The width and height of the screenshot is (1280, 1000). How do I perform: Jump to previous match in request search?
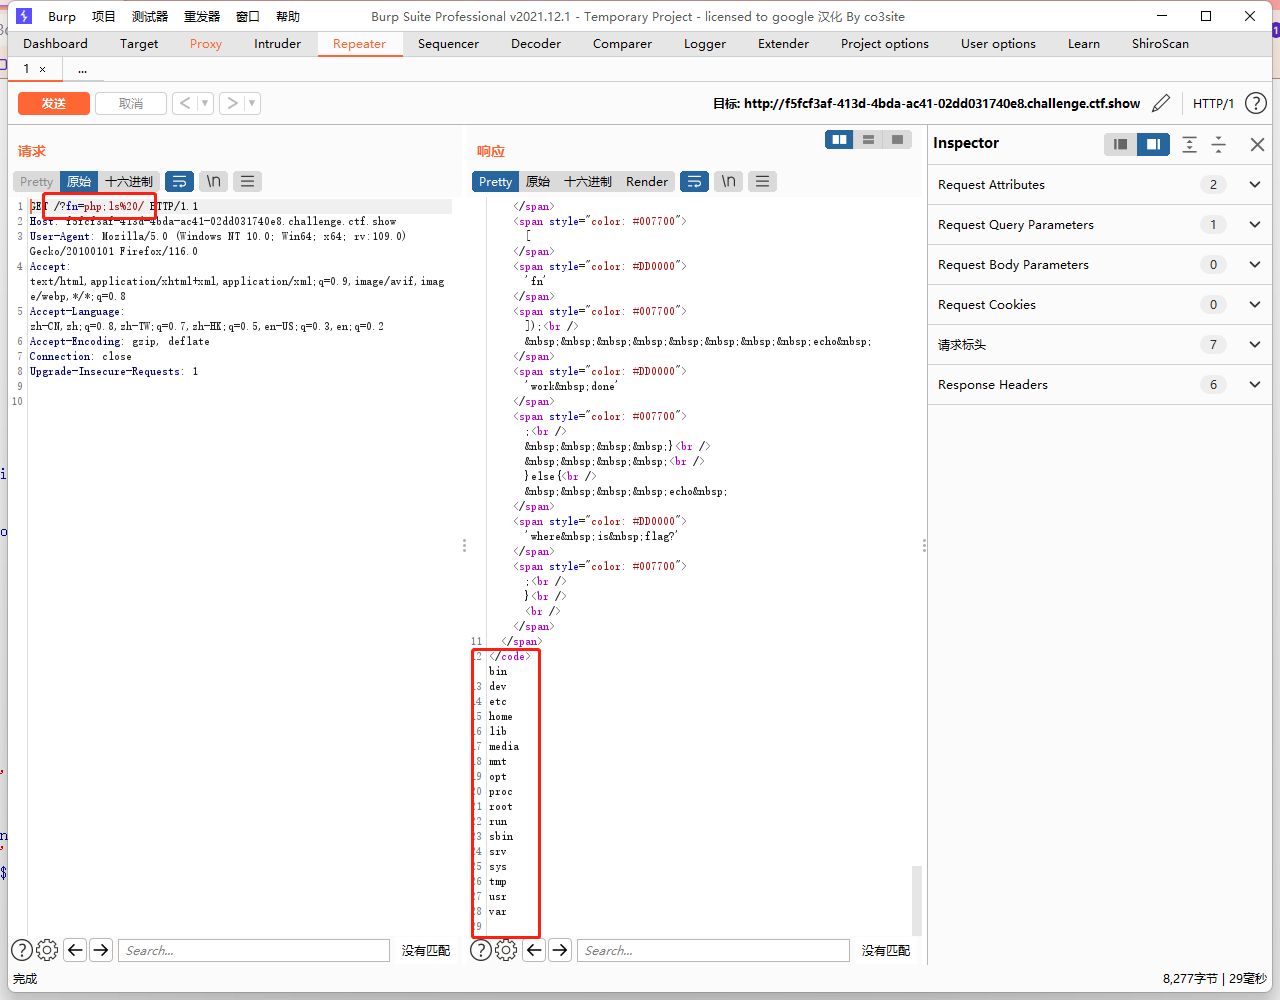coord(75,950)
